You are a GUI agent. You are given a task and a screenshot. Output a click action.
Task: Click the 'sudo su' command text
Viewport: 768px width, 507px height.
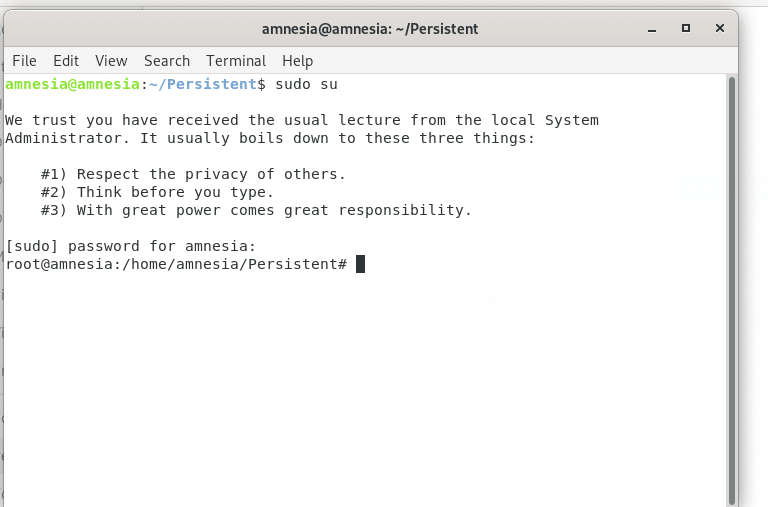point(306,84)
